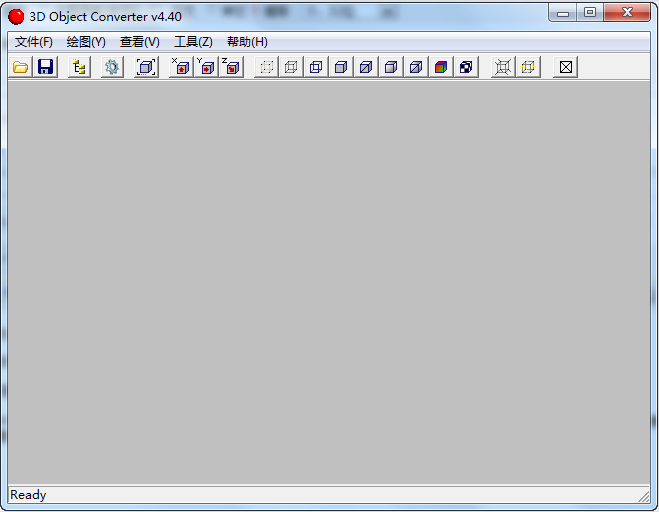Screen dimensions: 659x512
Task: Click the open folder icon in toolbar
Action: 20,67
